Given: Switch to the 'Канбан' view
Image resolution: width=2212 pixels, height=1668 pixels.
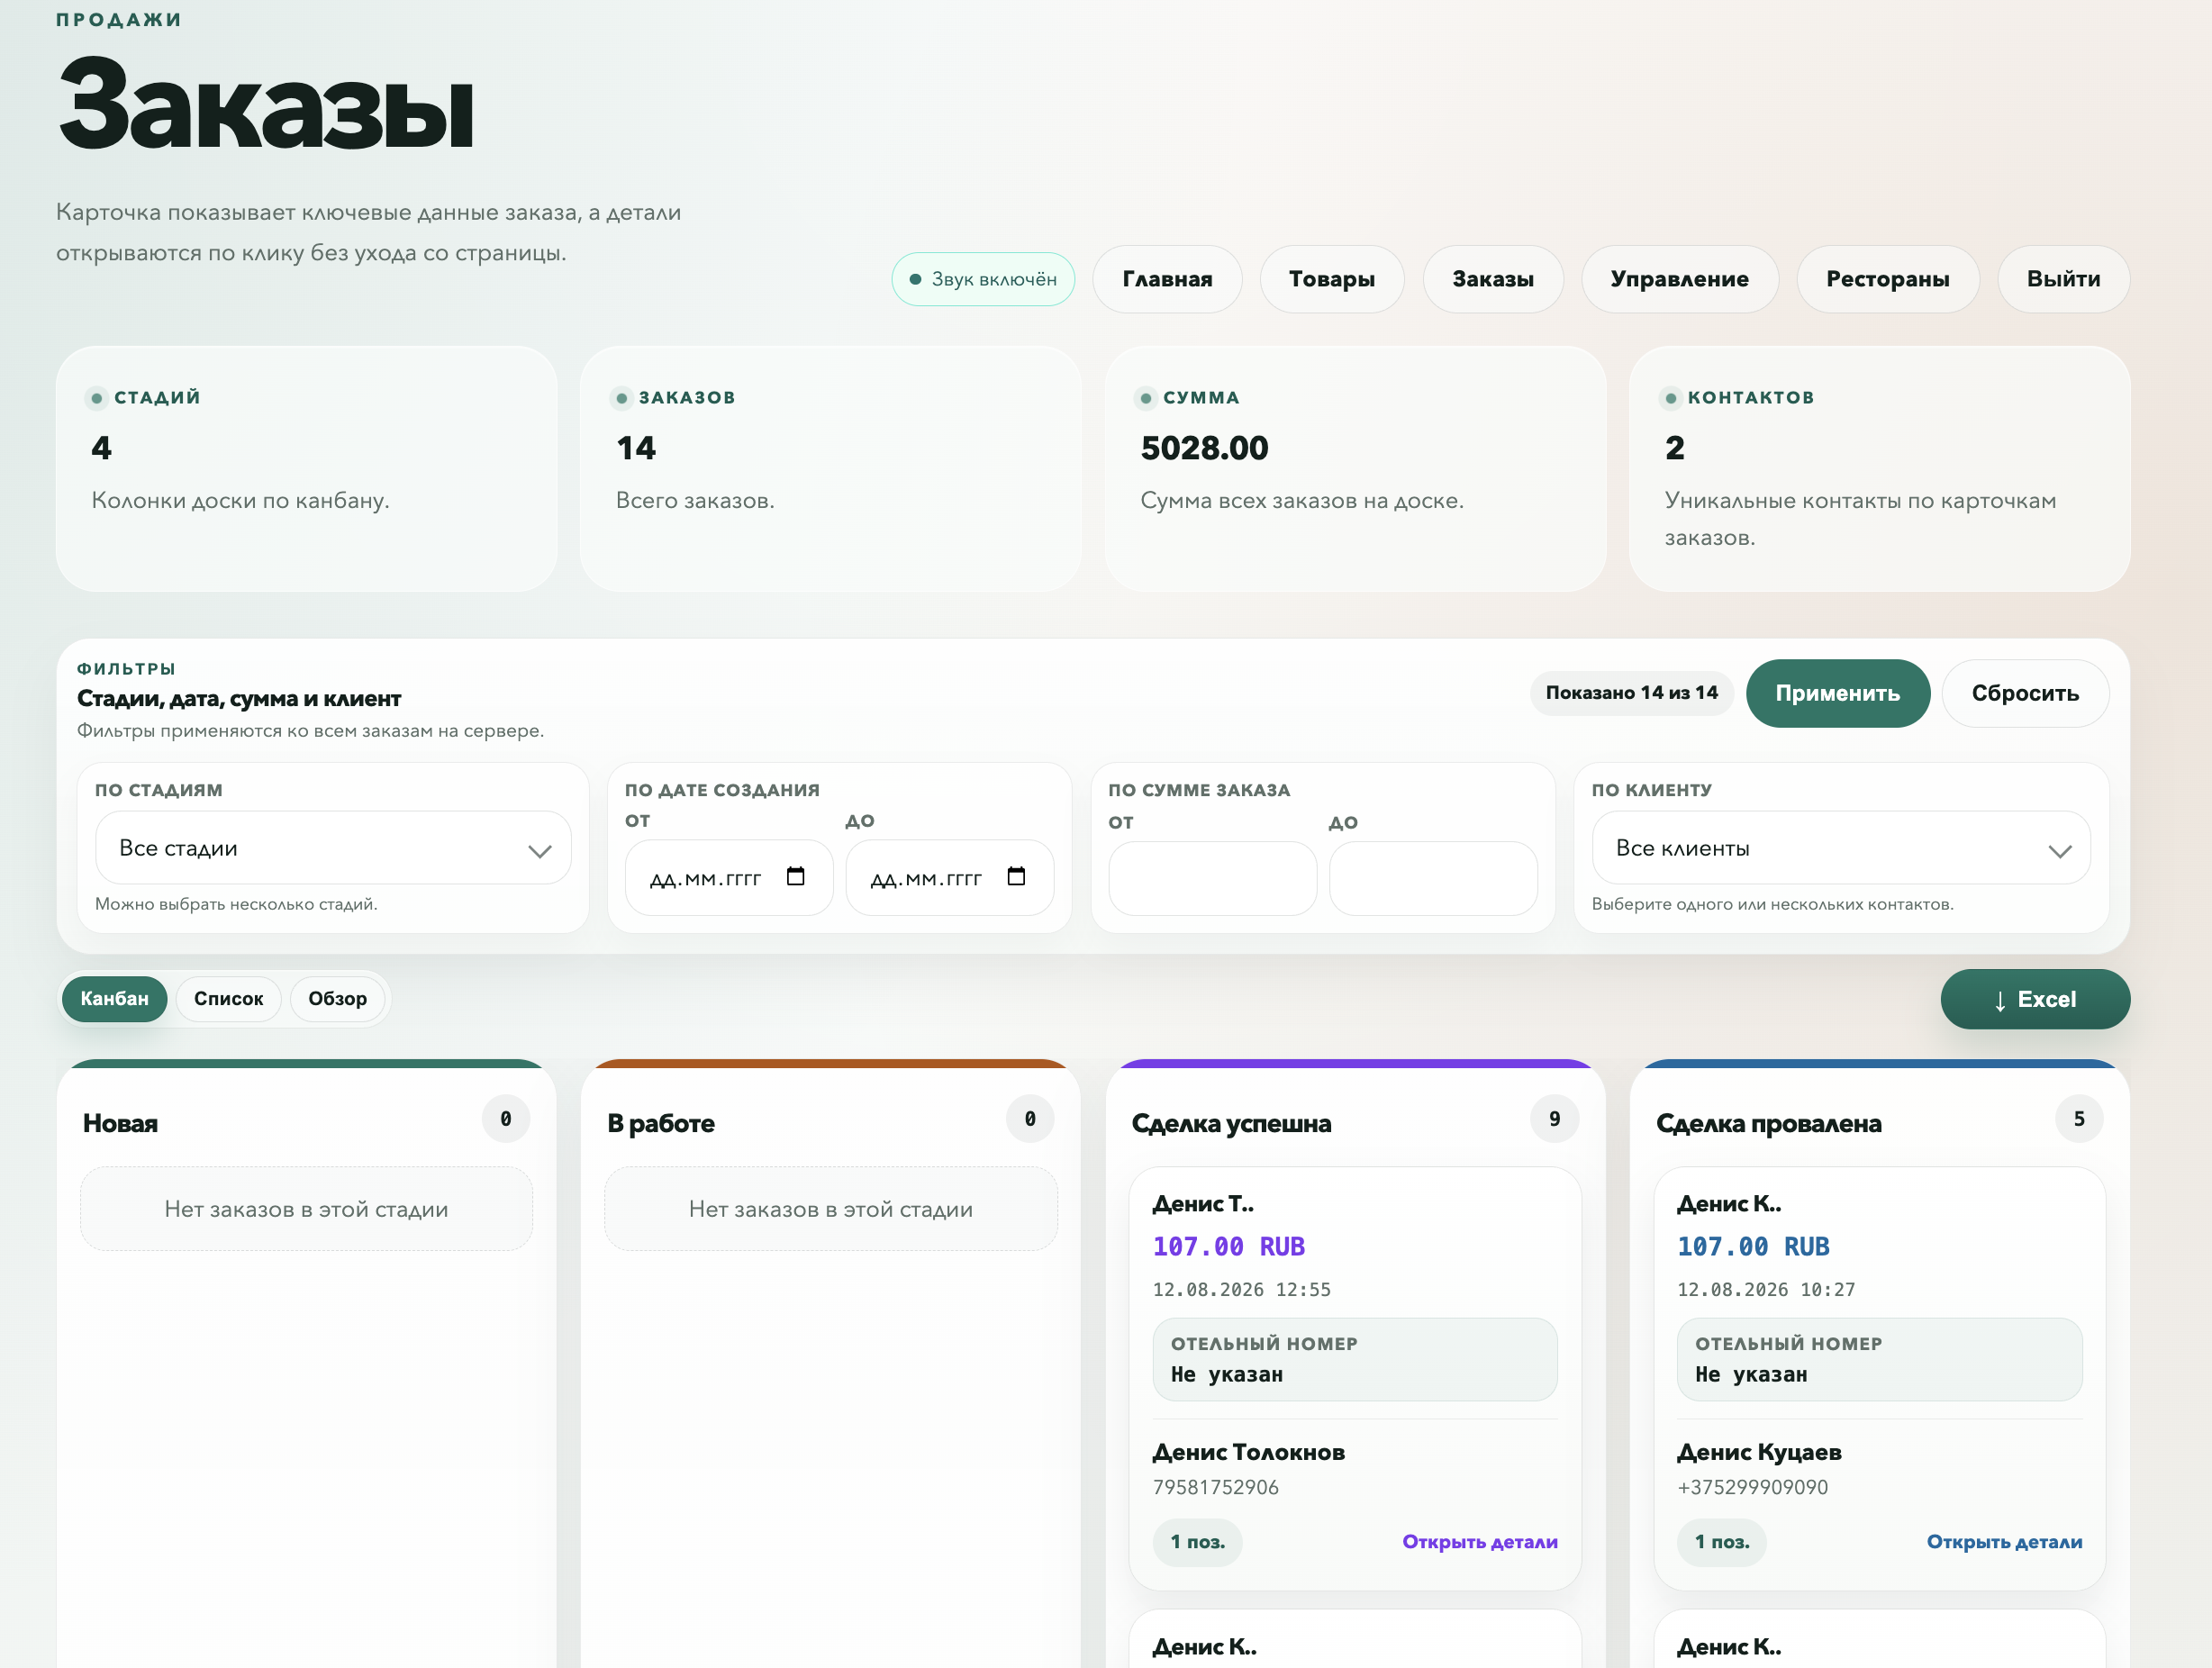Looking at the screenshot, I should coord(114,998).
